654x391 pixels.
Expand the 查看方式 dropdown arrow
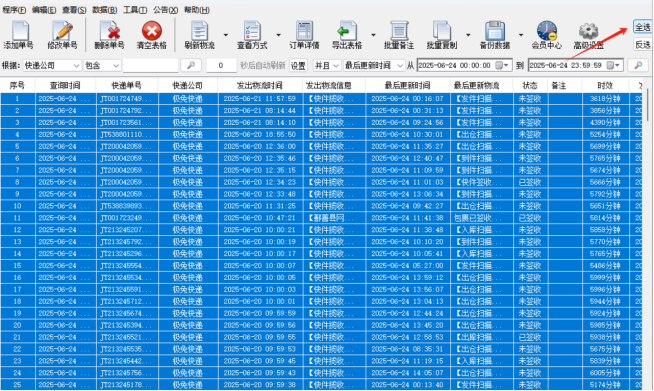coord(278,35)
